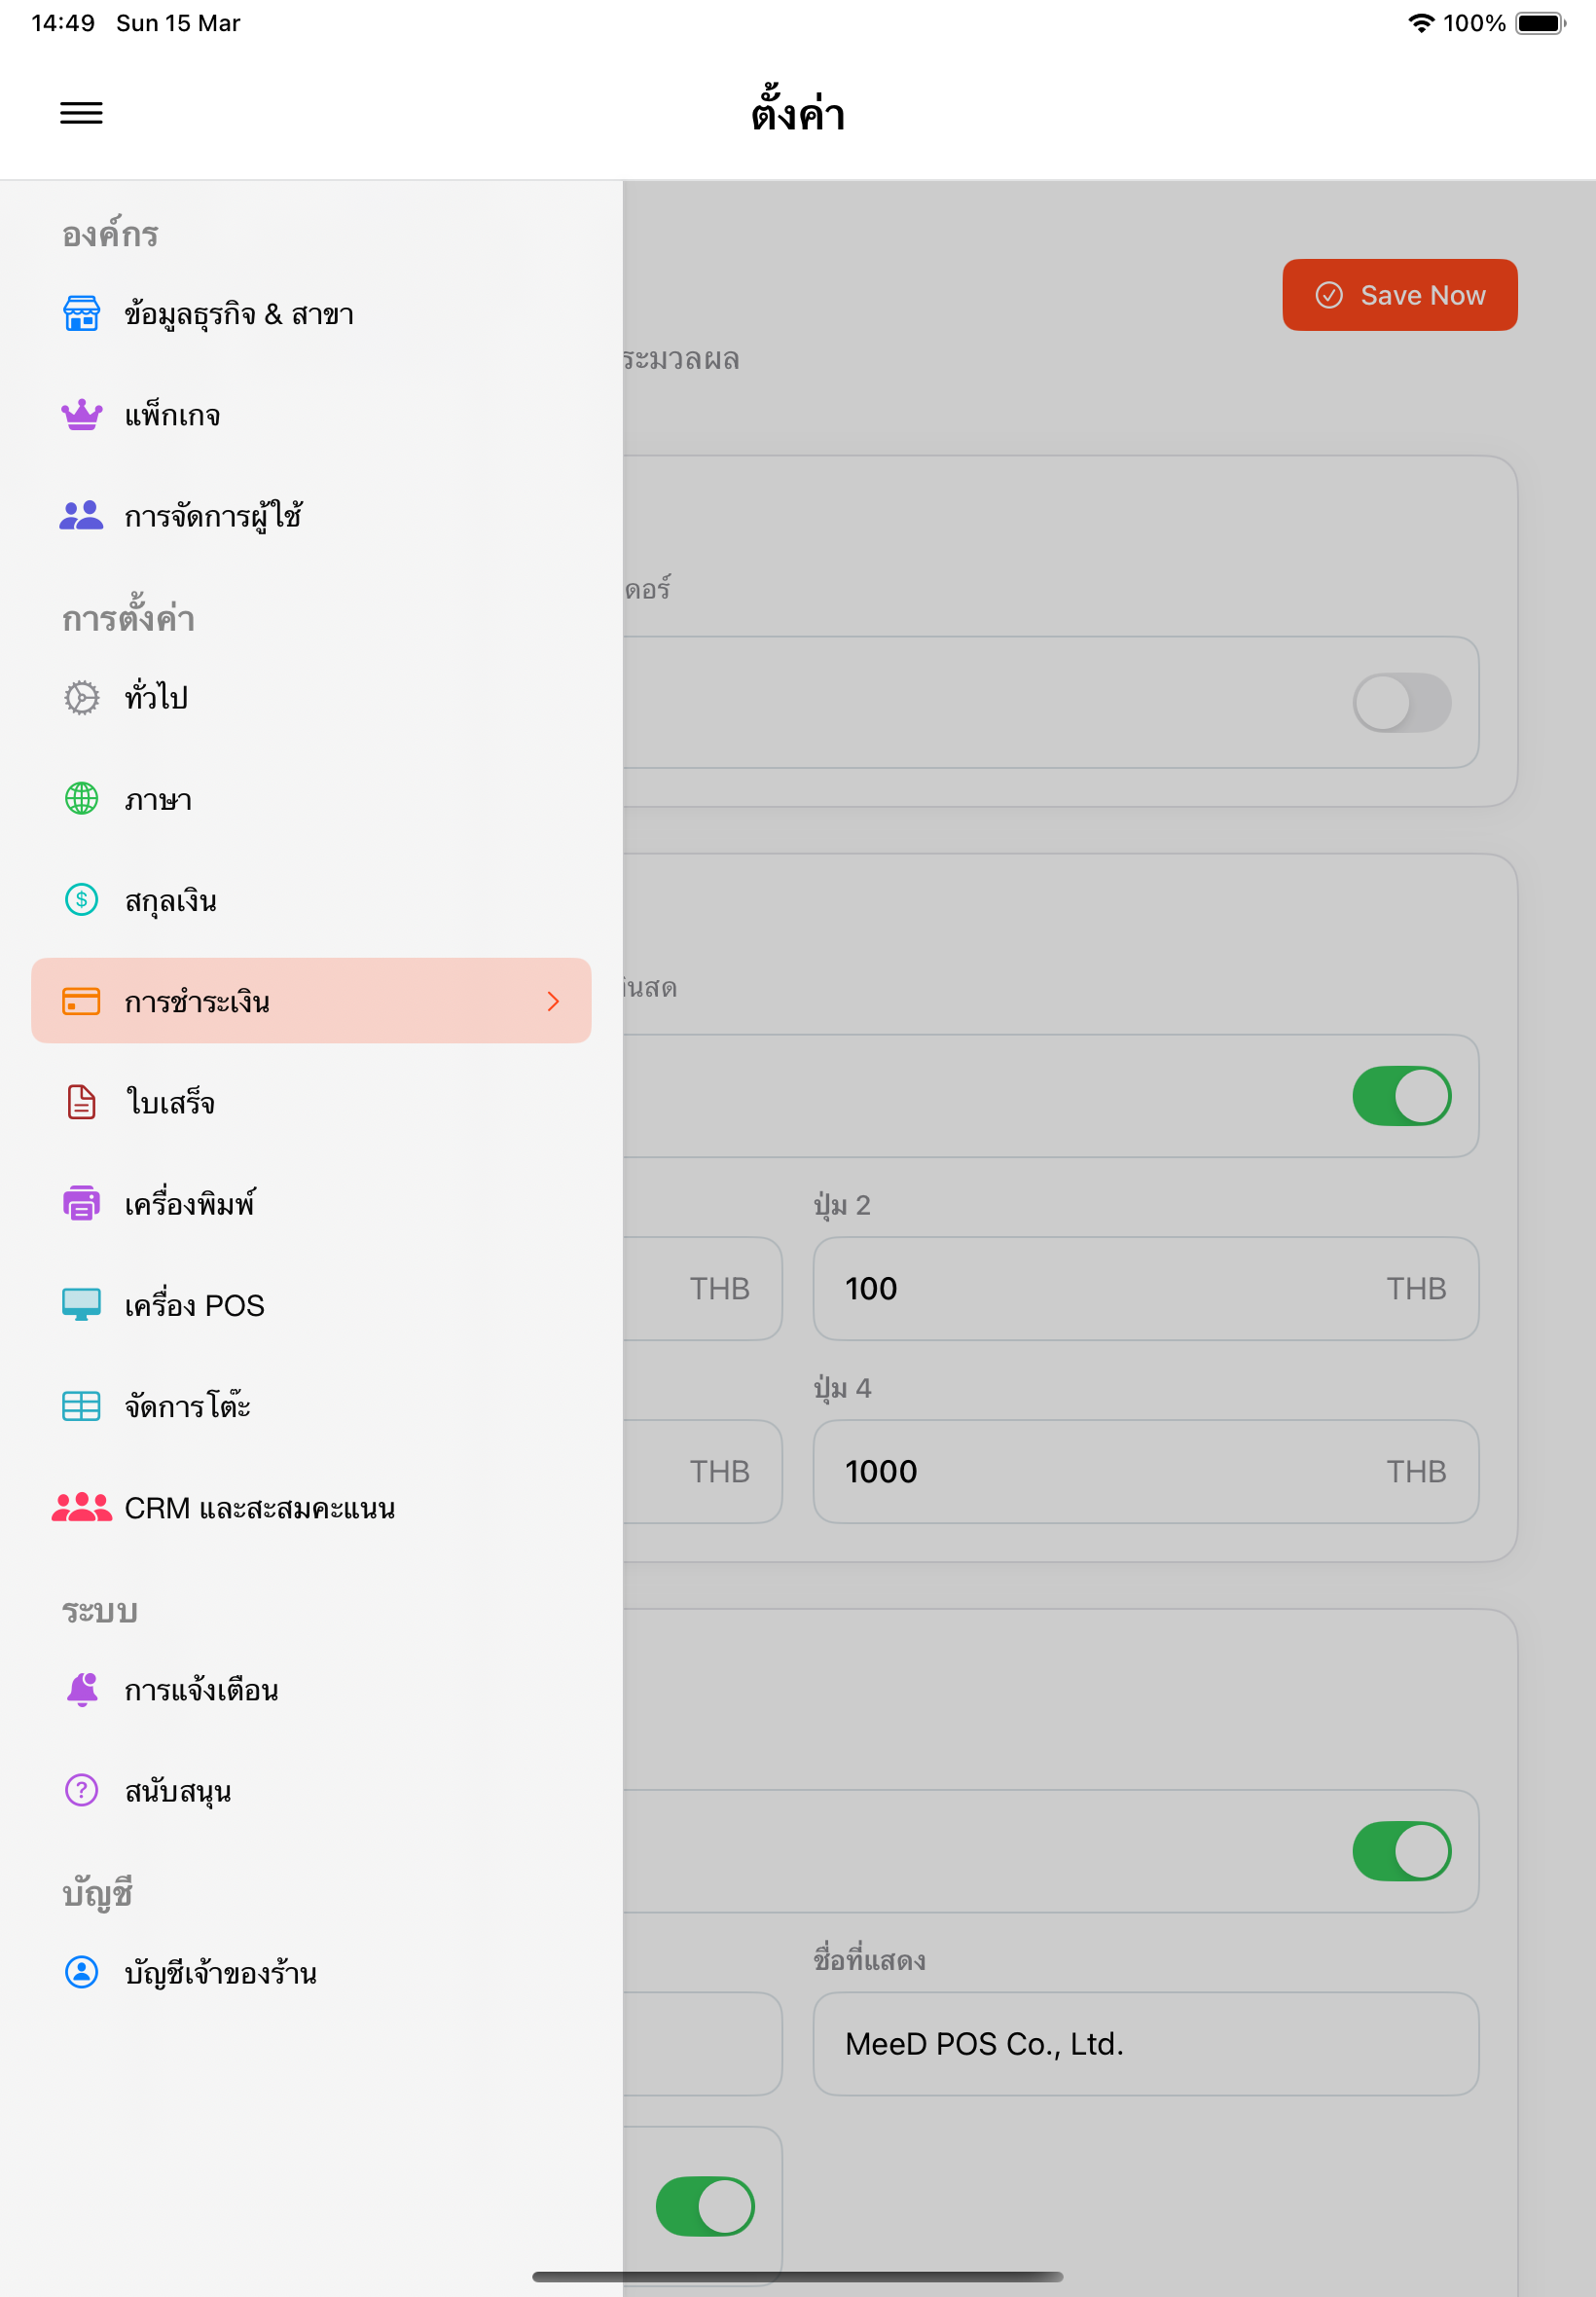1596x2297 pixels.
Task: Select the store icon for ข้อมูลธุรกิจ & สาขา
Action: pyautogui.click(x=81, y=313)
